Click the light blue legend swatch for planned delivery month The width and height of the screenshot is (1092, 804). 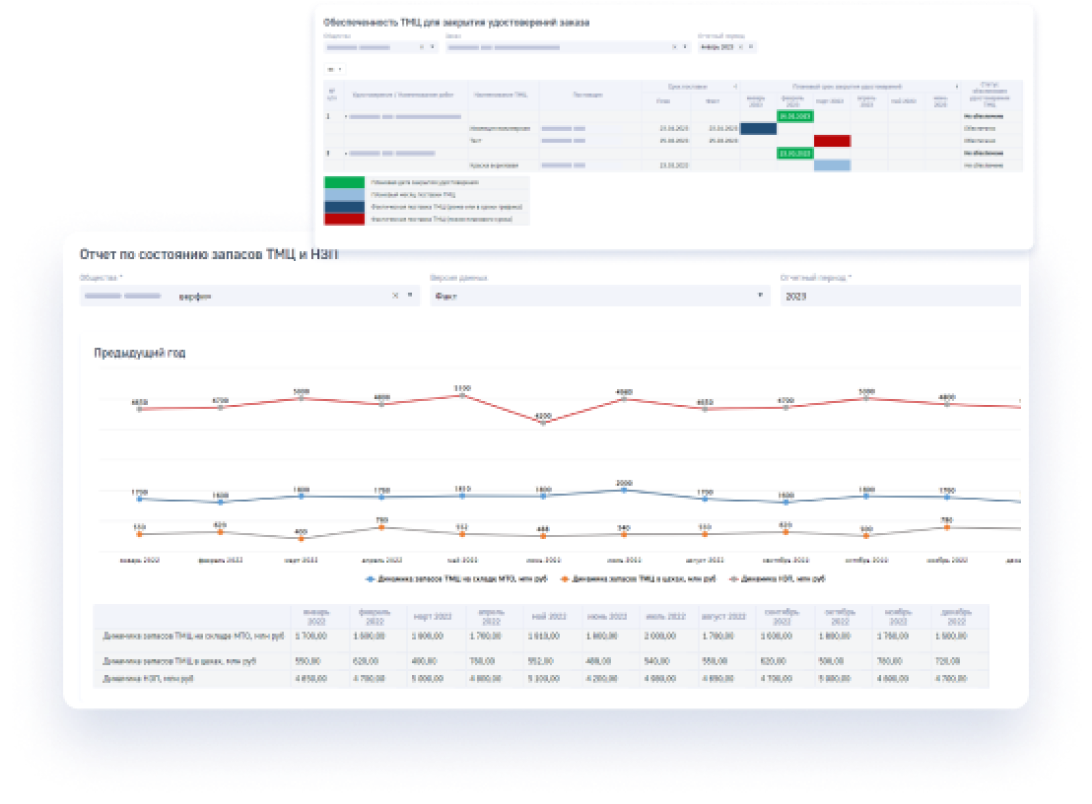pyautogui.click(x=344, y=195)
